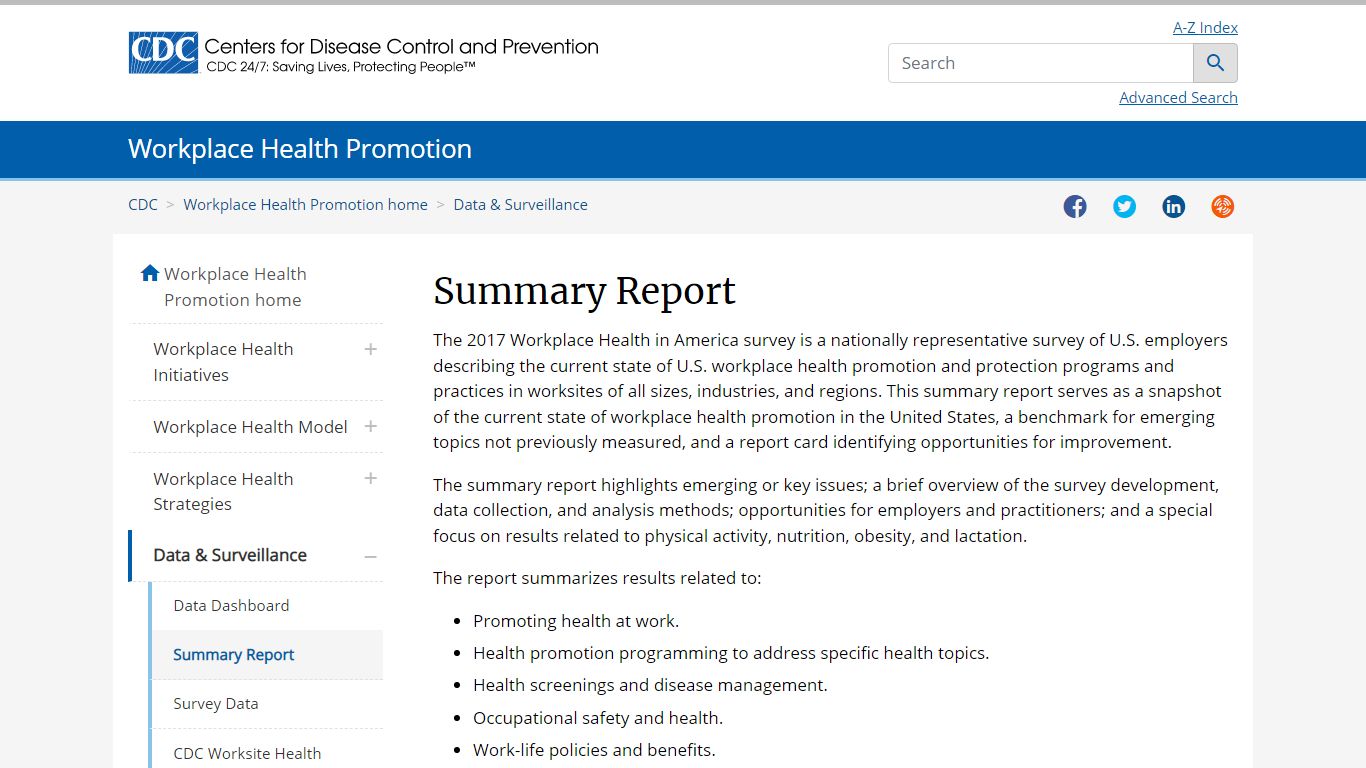Click bullet 'Work-life policies and benefits.'
Image resolution: width=1366 pixels, height=768 pixels.
click(594, 750)
